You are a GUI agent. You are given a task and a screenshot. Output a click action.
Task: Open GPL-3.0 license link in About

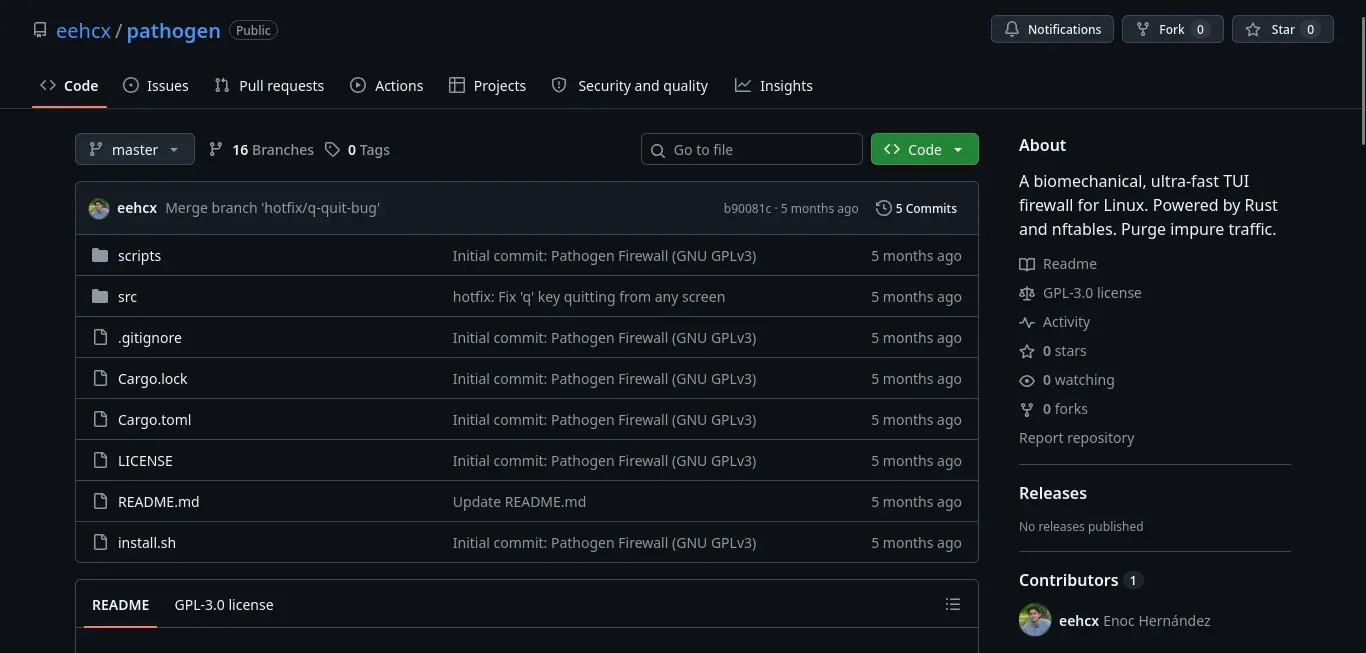point(1080,293)
